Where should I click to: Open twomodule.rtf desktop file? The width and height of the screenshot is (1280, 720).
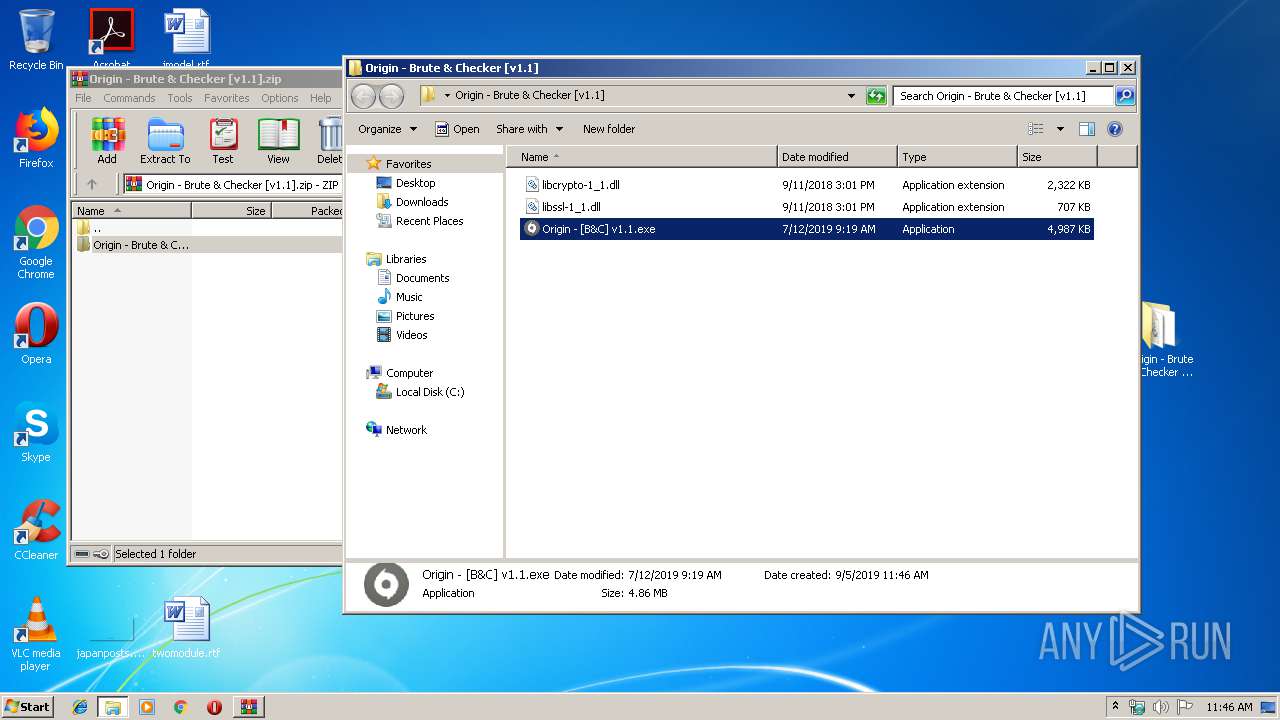coord(186,628)
